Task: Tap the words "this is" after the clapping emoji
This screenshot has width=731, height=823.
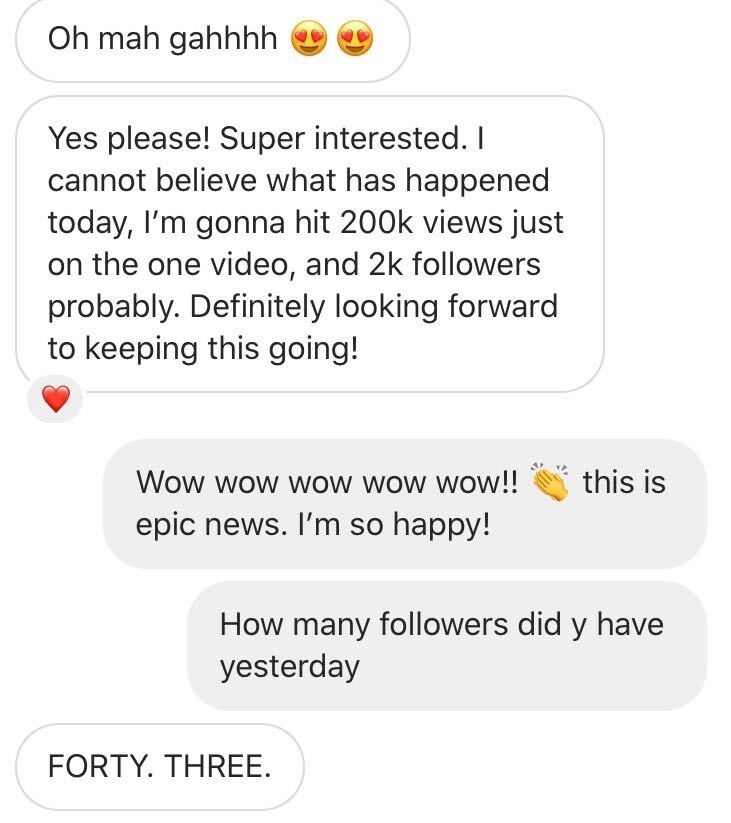Action: pos(624,483)
